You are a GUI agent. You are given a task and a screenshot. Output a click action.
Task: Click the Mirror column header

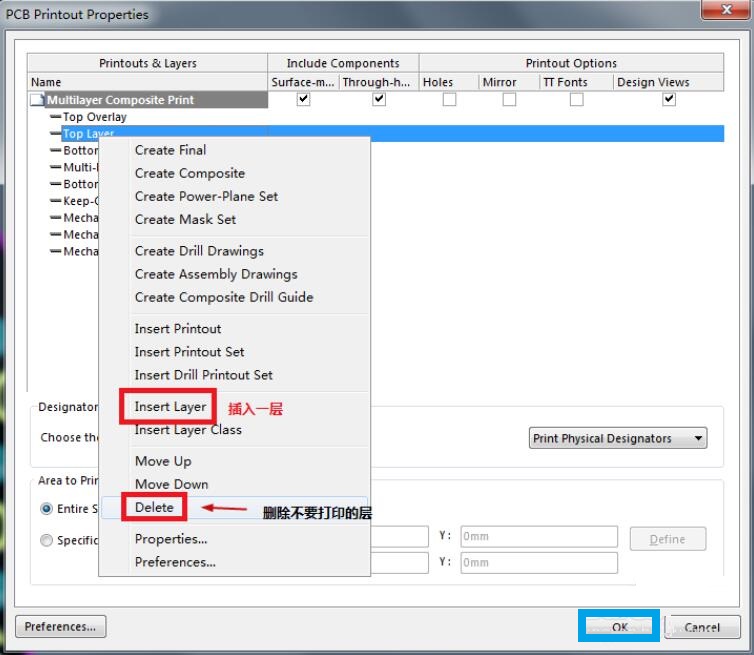coord(509,82)
